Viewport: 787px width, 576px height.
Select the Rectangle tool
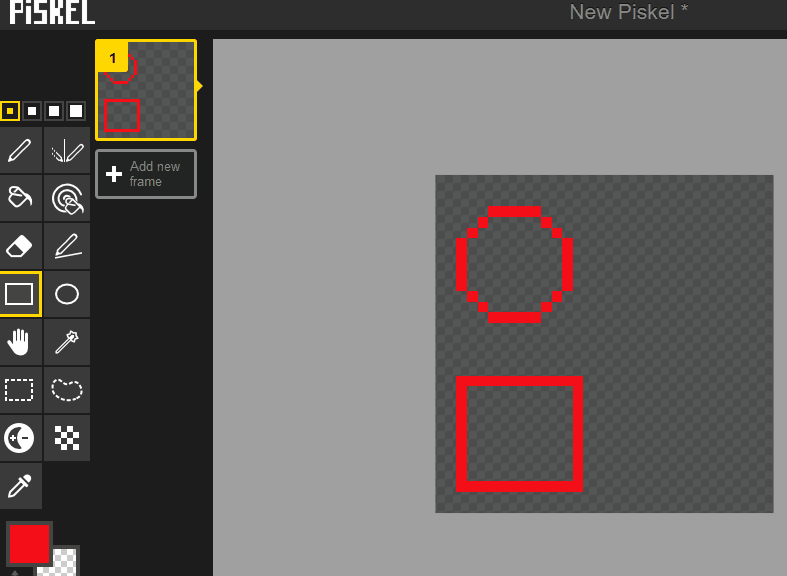pos(20,294)
